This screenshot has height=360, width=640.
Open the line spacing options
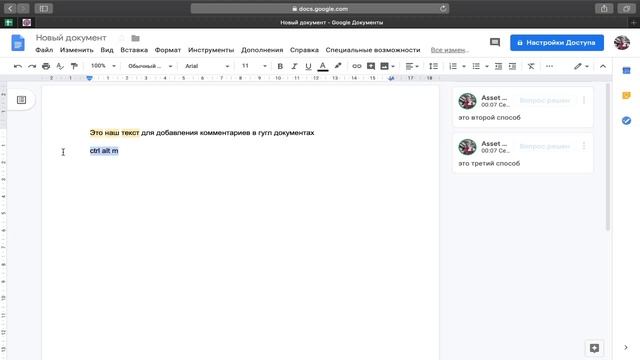click(x=433, y=66)
